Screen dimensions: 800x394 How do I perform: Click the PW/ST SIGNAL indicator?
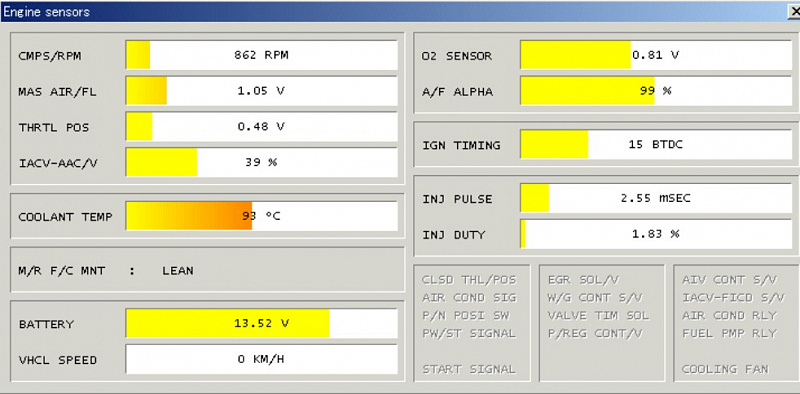click(469, 333)
